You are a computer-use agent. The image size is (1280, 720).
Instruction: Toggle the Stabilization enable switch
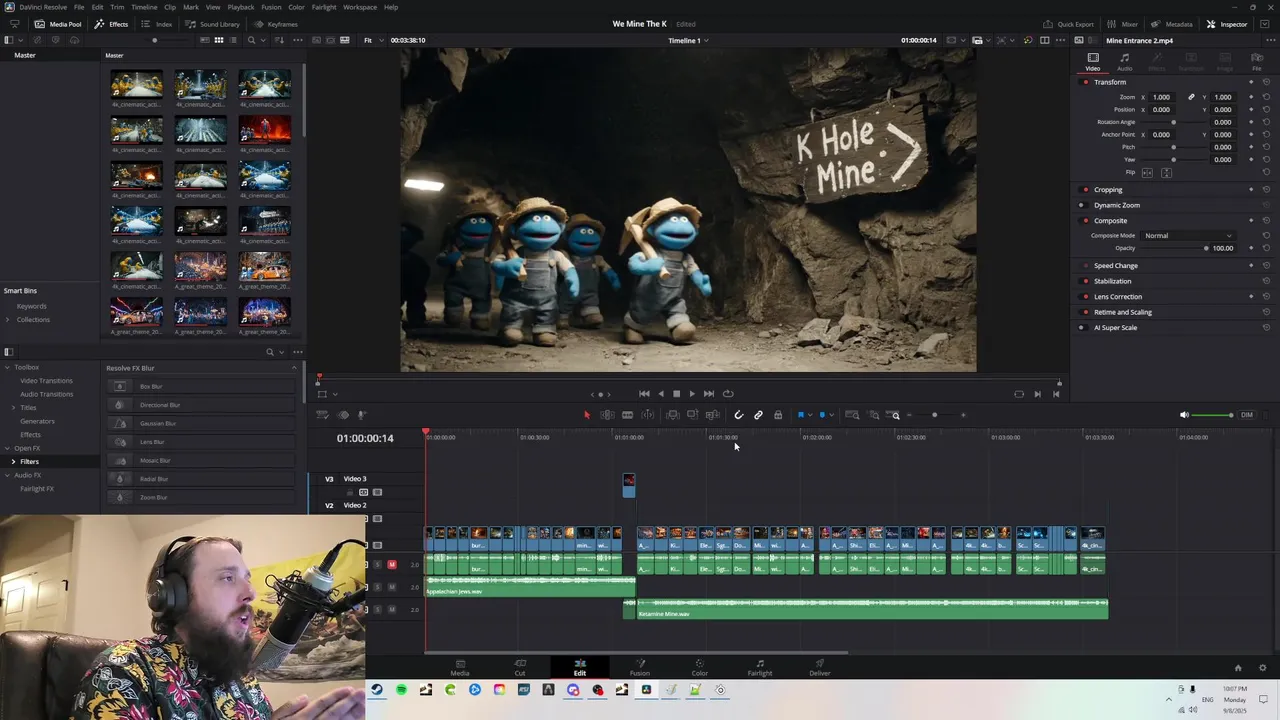(1085, 281)
